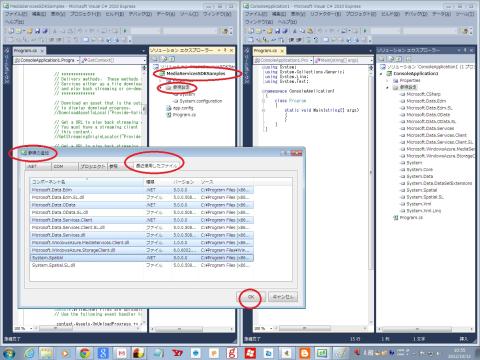This screenshot has width=480, height=360.
Task: Click Save icon in left window toolbar
Action: pyautogui.click(x=37, y=31)
